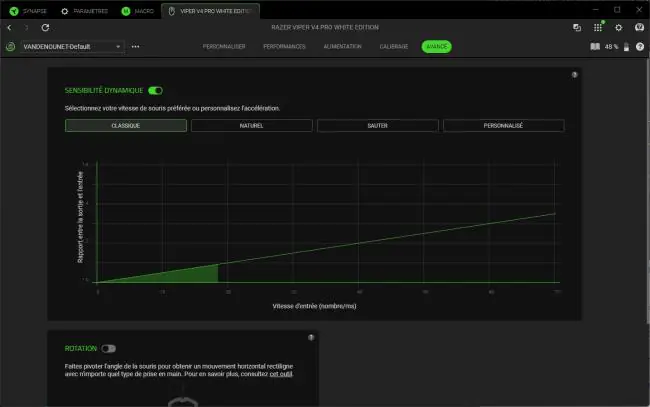Click the SENSIBILITÉ DYNAMIQUE heading
The width and height of the screenshot is (650, 407).
pos(104,90)
